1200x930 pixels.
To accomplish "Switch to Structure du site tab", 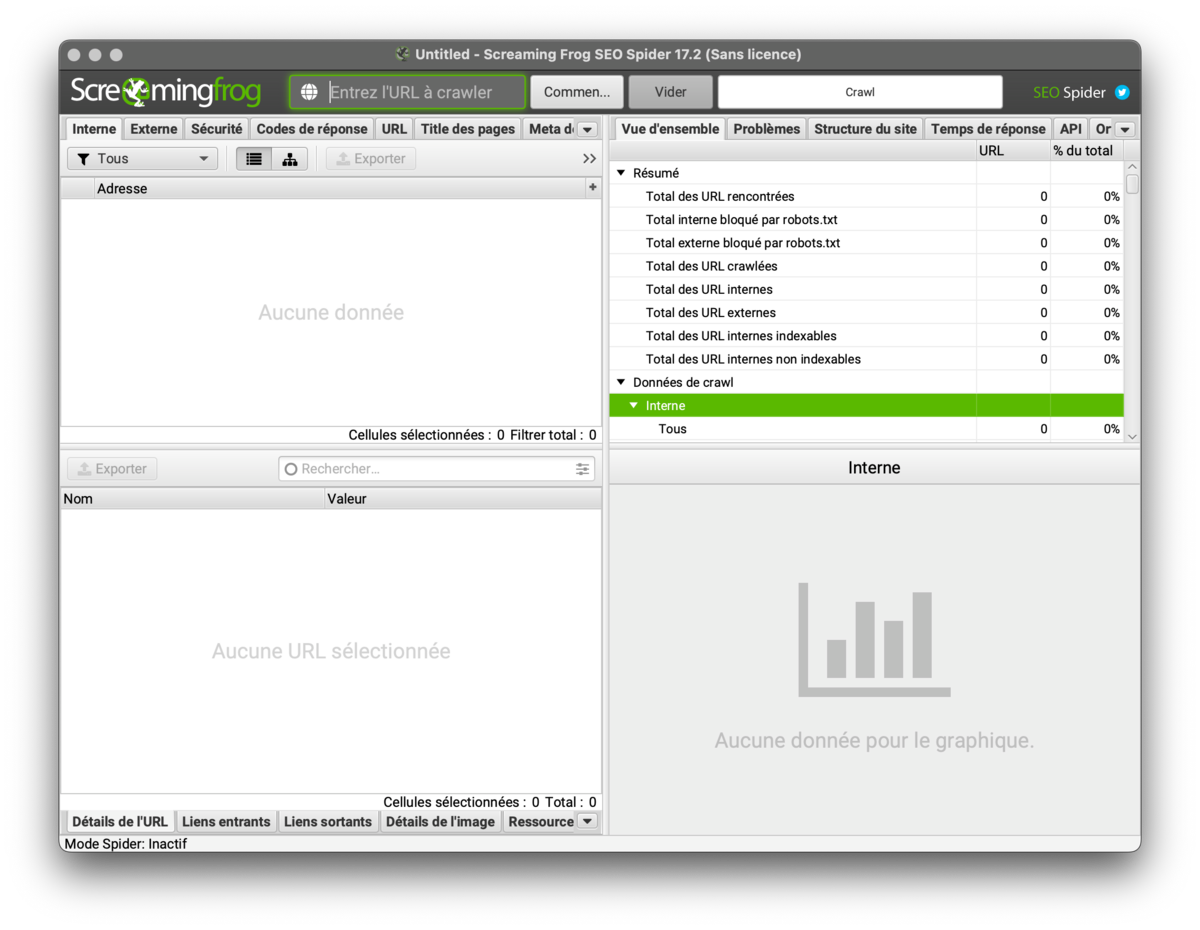I will click(x=866, y=129).
